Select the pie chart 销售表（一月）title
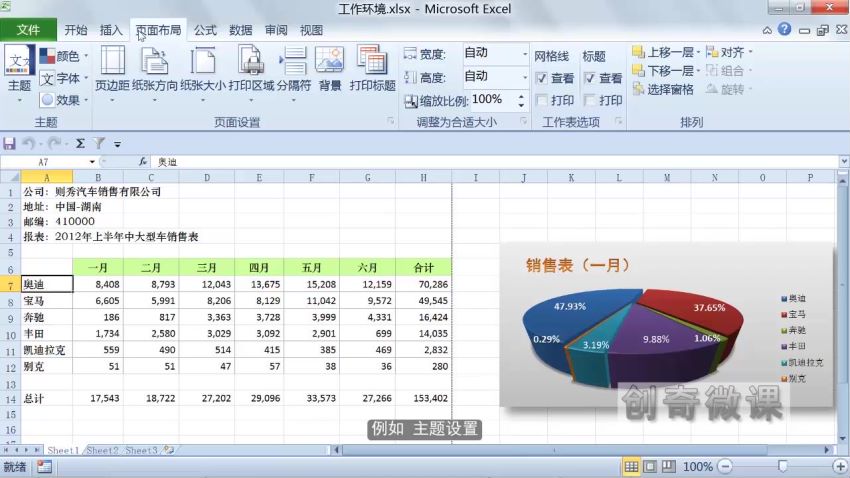Viewport: 850px width, 478px height. click(x=577, y=265)
